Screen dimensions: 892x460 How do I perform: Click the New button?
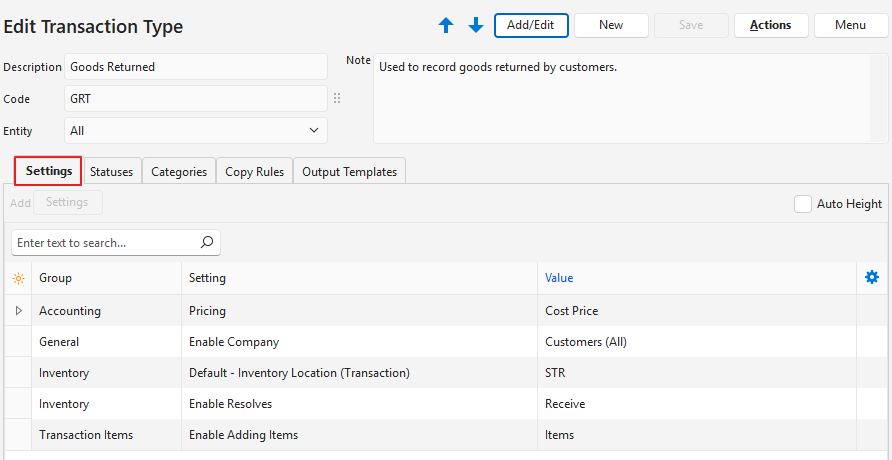[x=611, y=25]
